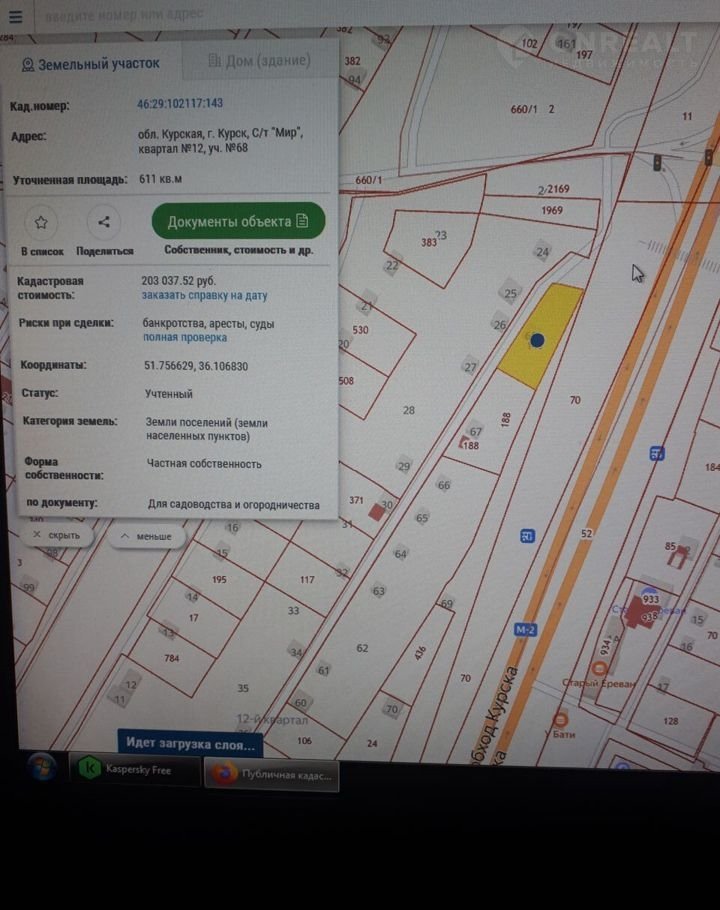Screen dimensions: 720x910
Task: Open Kaspersky Free from the taskbar
Action: point(134,770)
